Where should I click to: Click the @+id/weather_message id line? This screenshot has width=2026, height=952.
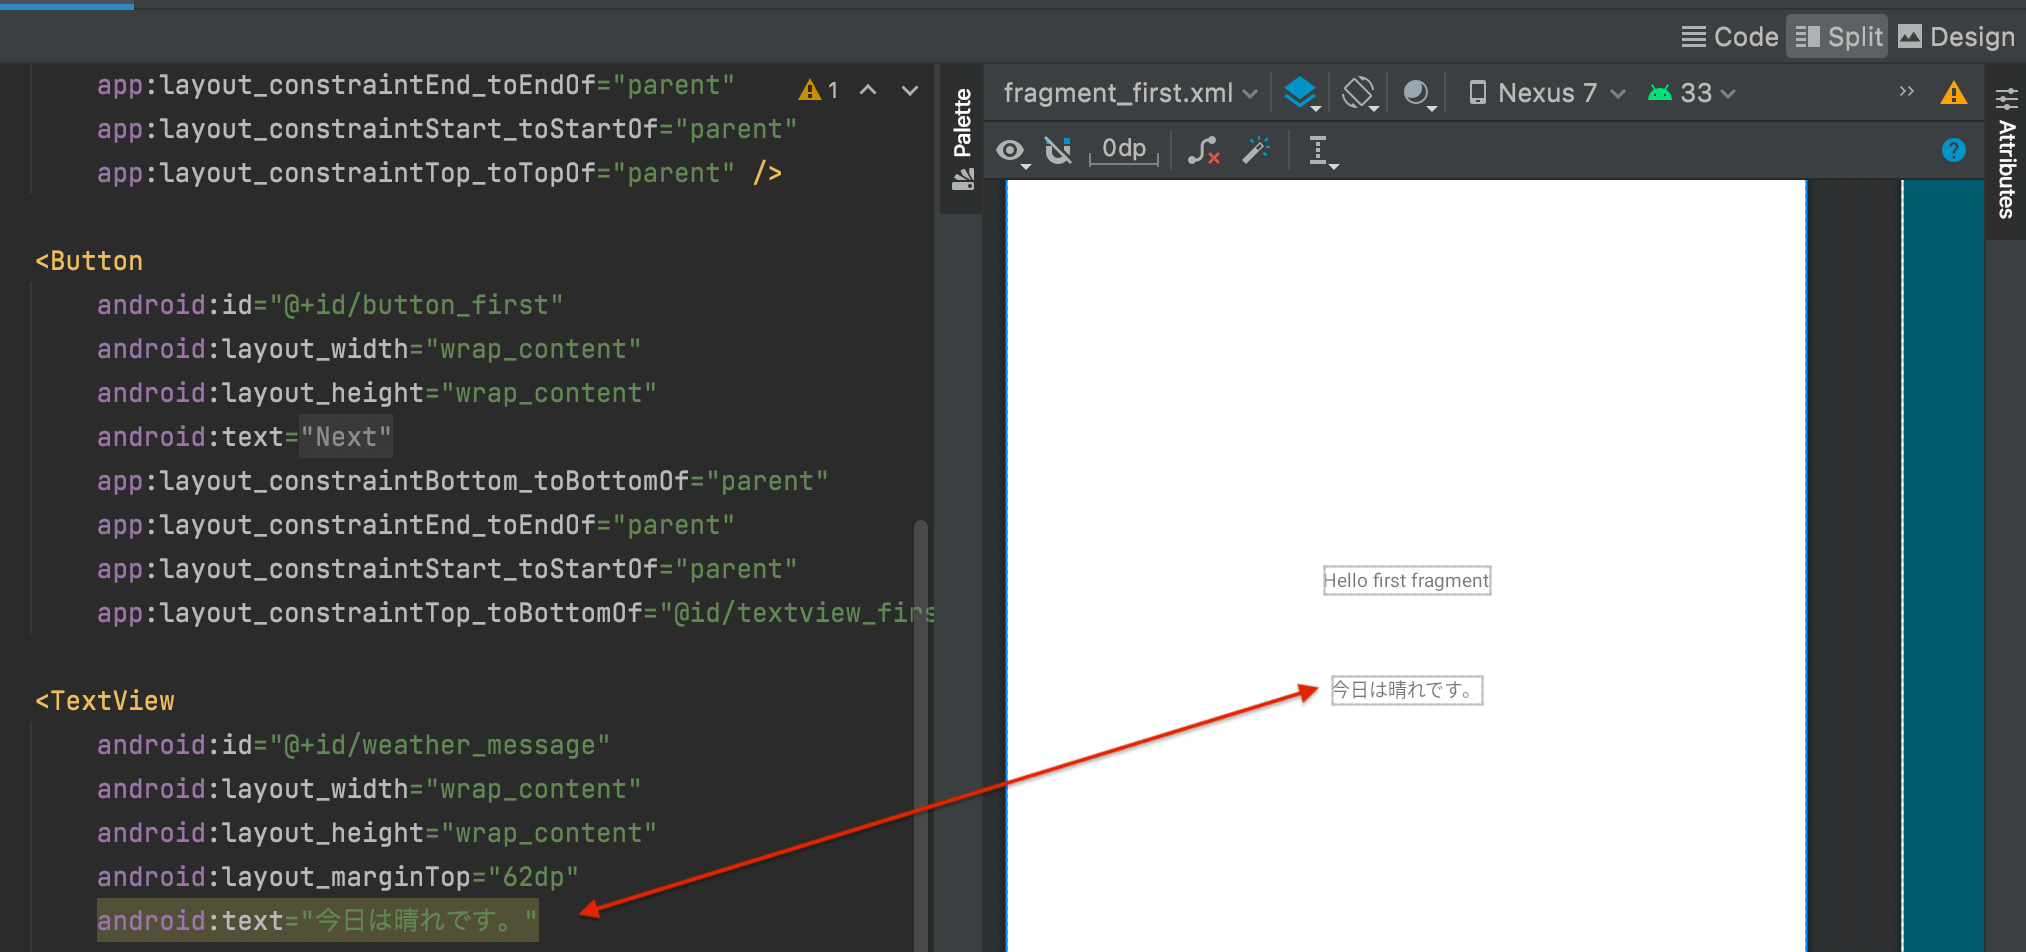353,745
